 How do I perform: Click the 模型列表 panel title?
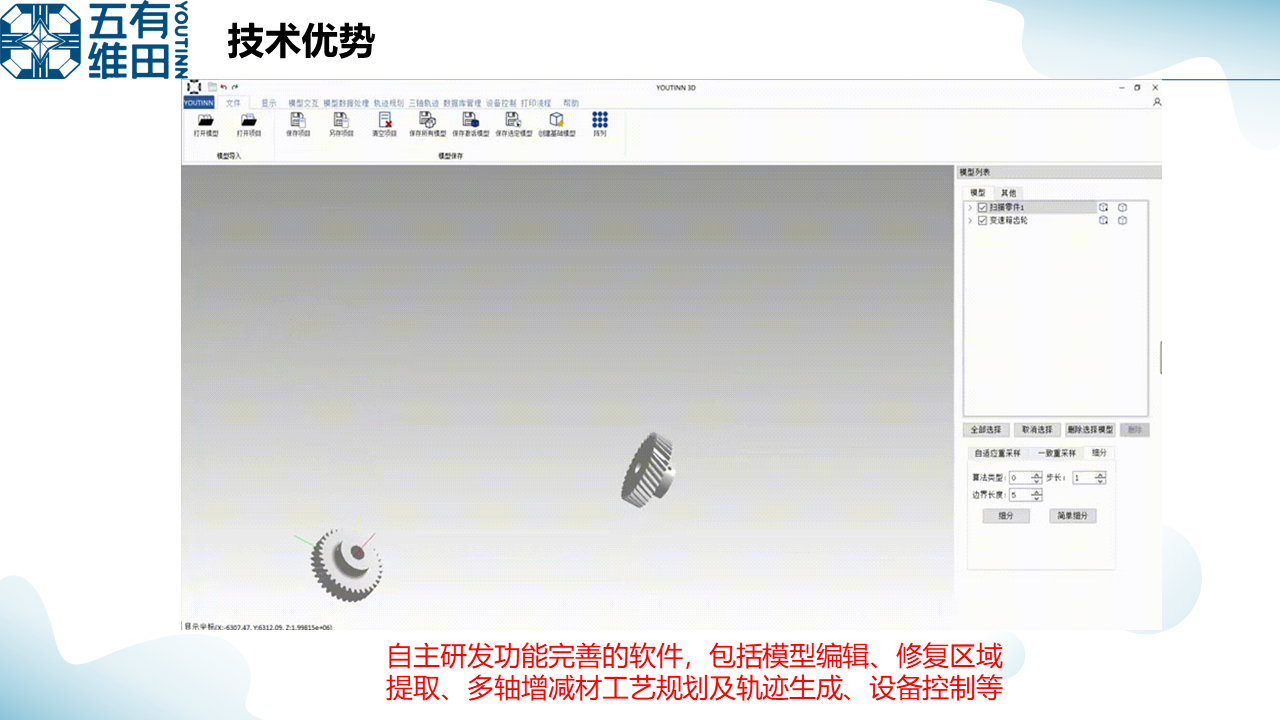975,172
